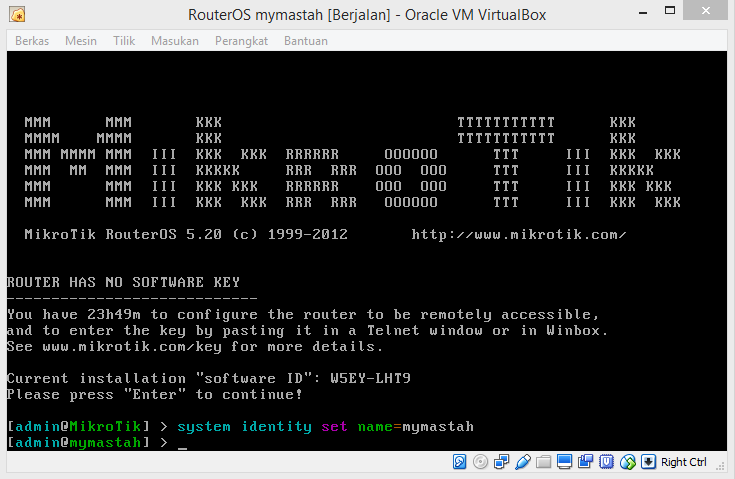
Task: Click the hard disk activity status icon
Action: click(459, 462)
